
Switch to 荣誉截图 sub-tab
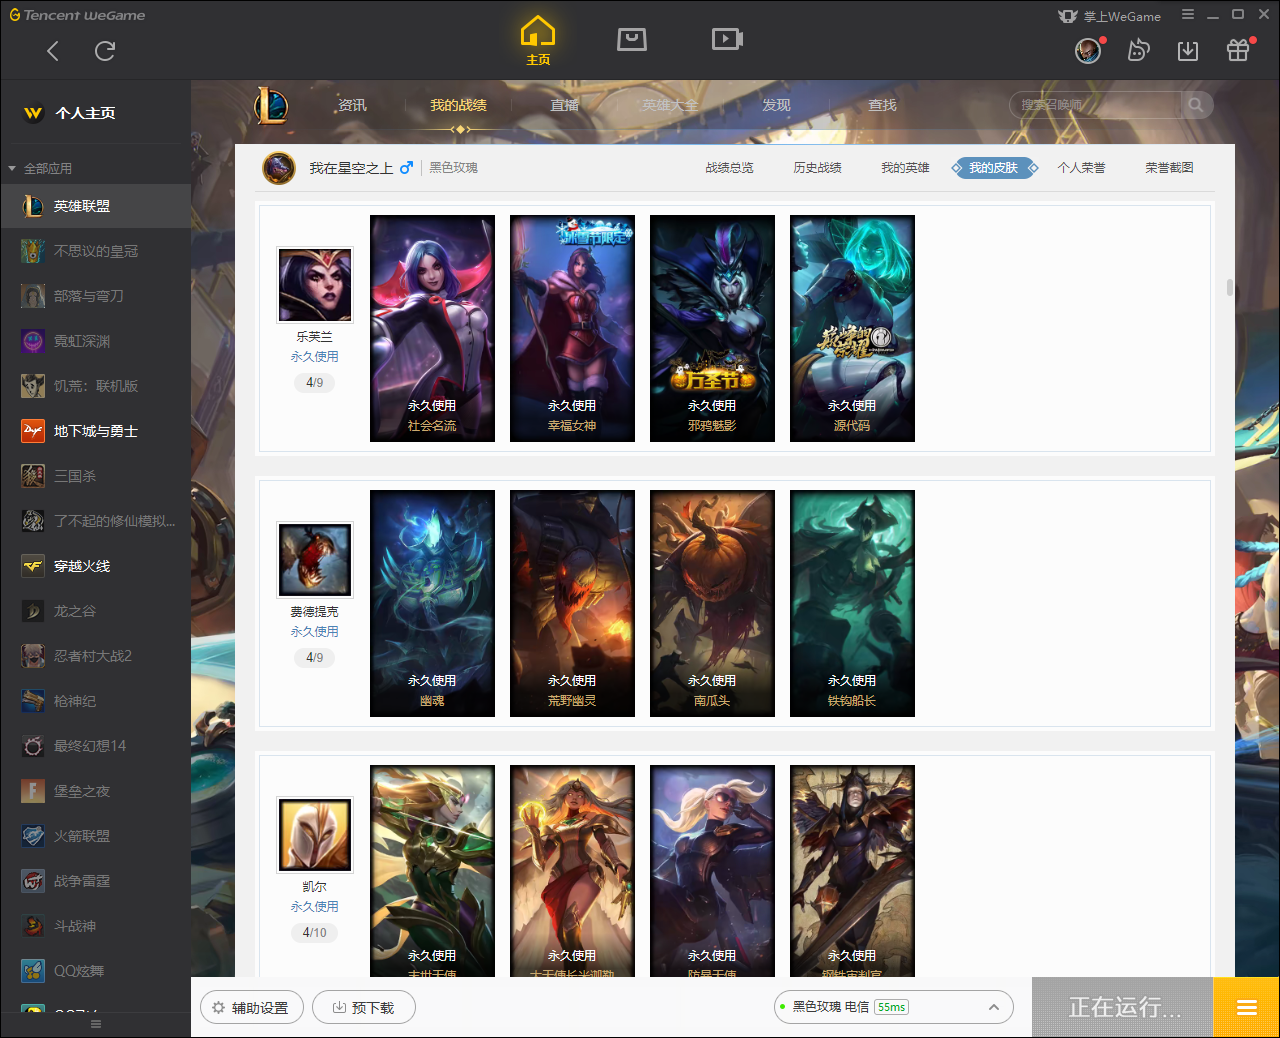click(x=1169, y=168)
